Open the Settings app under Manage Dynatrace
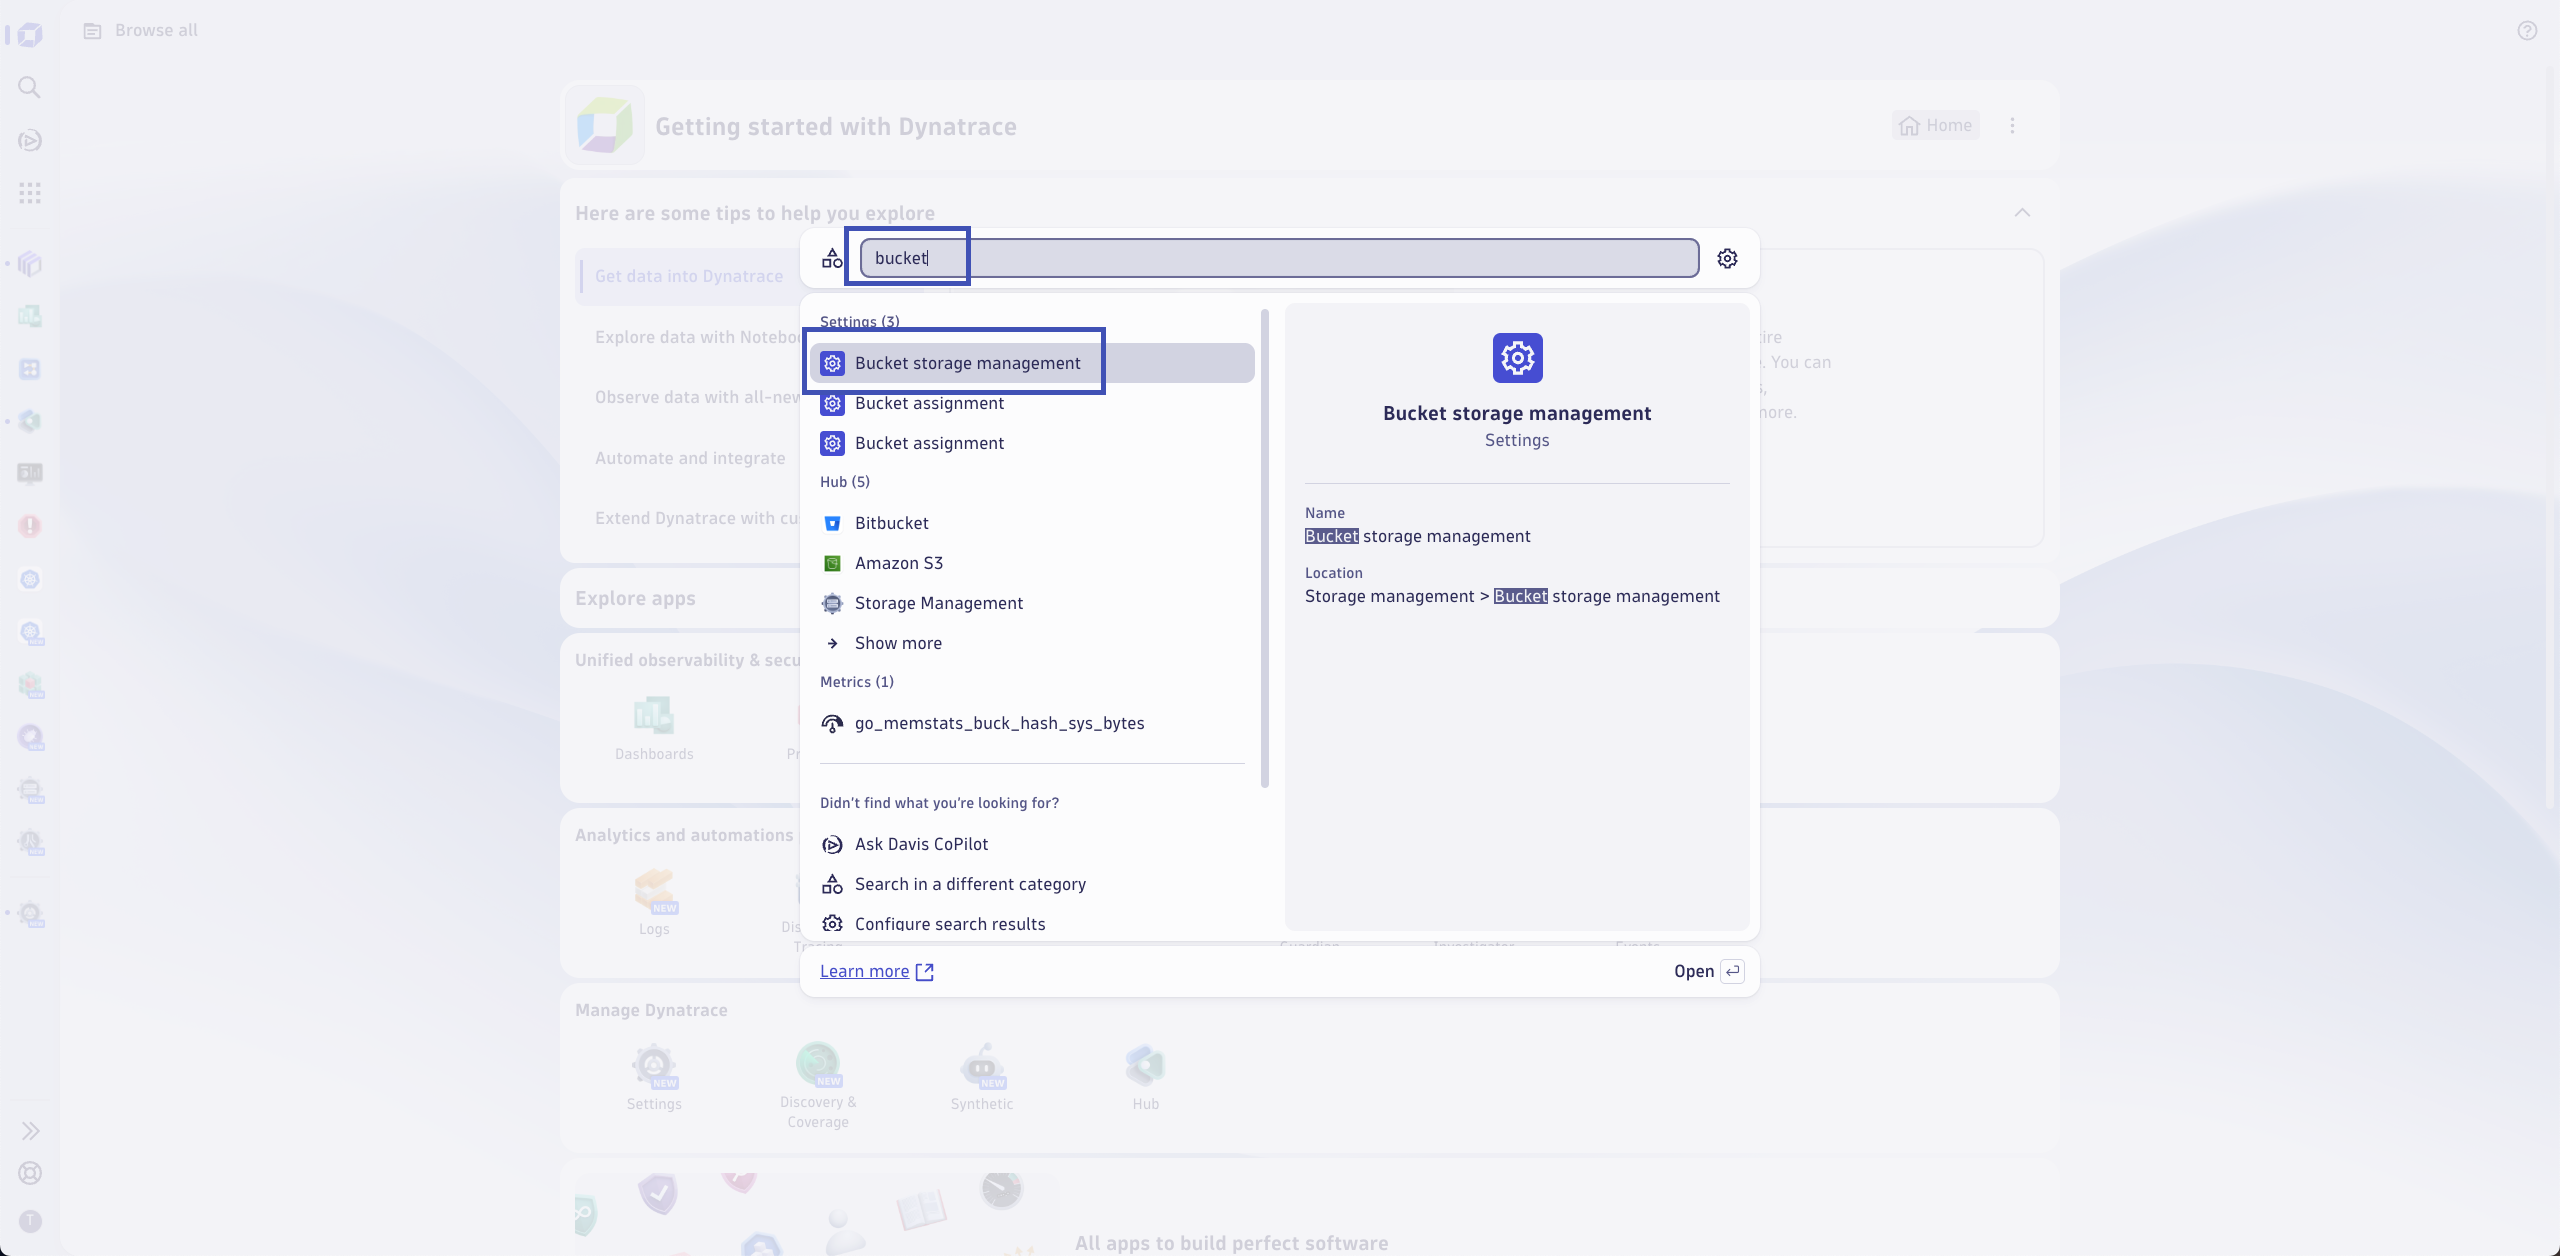Screen dimensions: 2560x1256 tap(654, 1077)
